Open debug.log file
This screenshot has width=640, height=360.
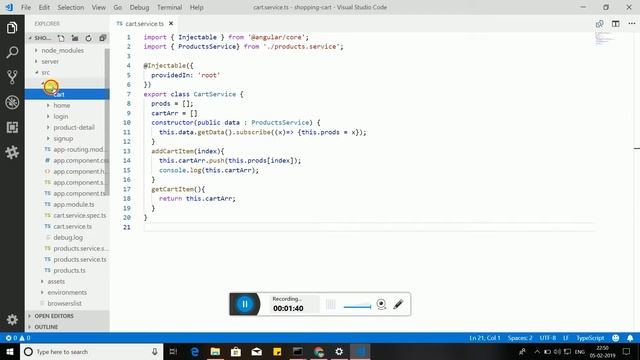[68, 237]
